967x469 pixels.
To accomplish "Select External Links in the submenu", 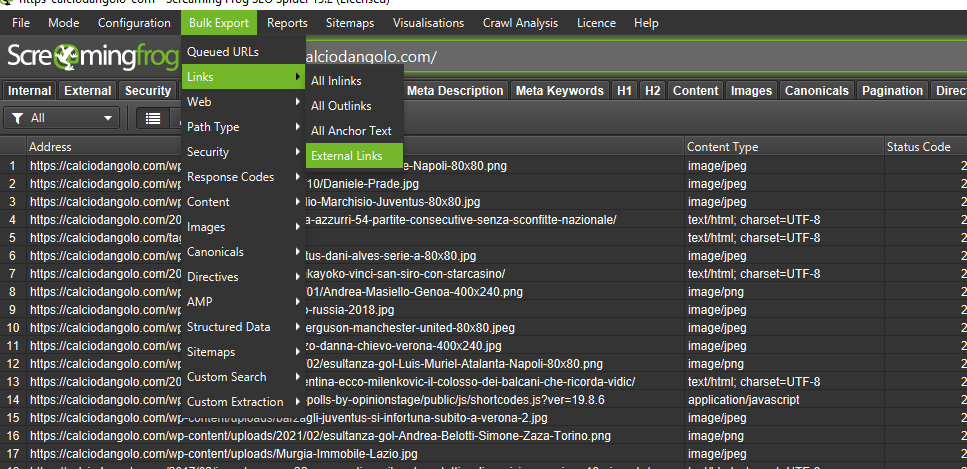I will click(x=346, y=156).
